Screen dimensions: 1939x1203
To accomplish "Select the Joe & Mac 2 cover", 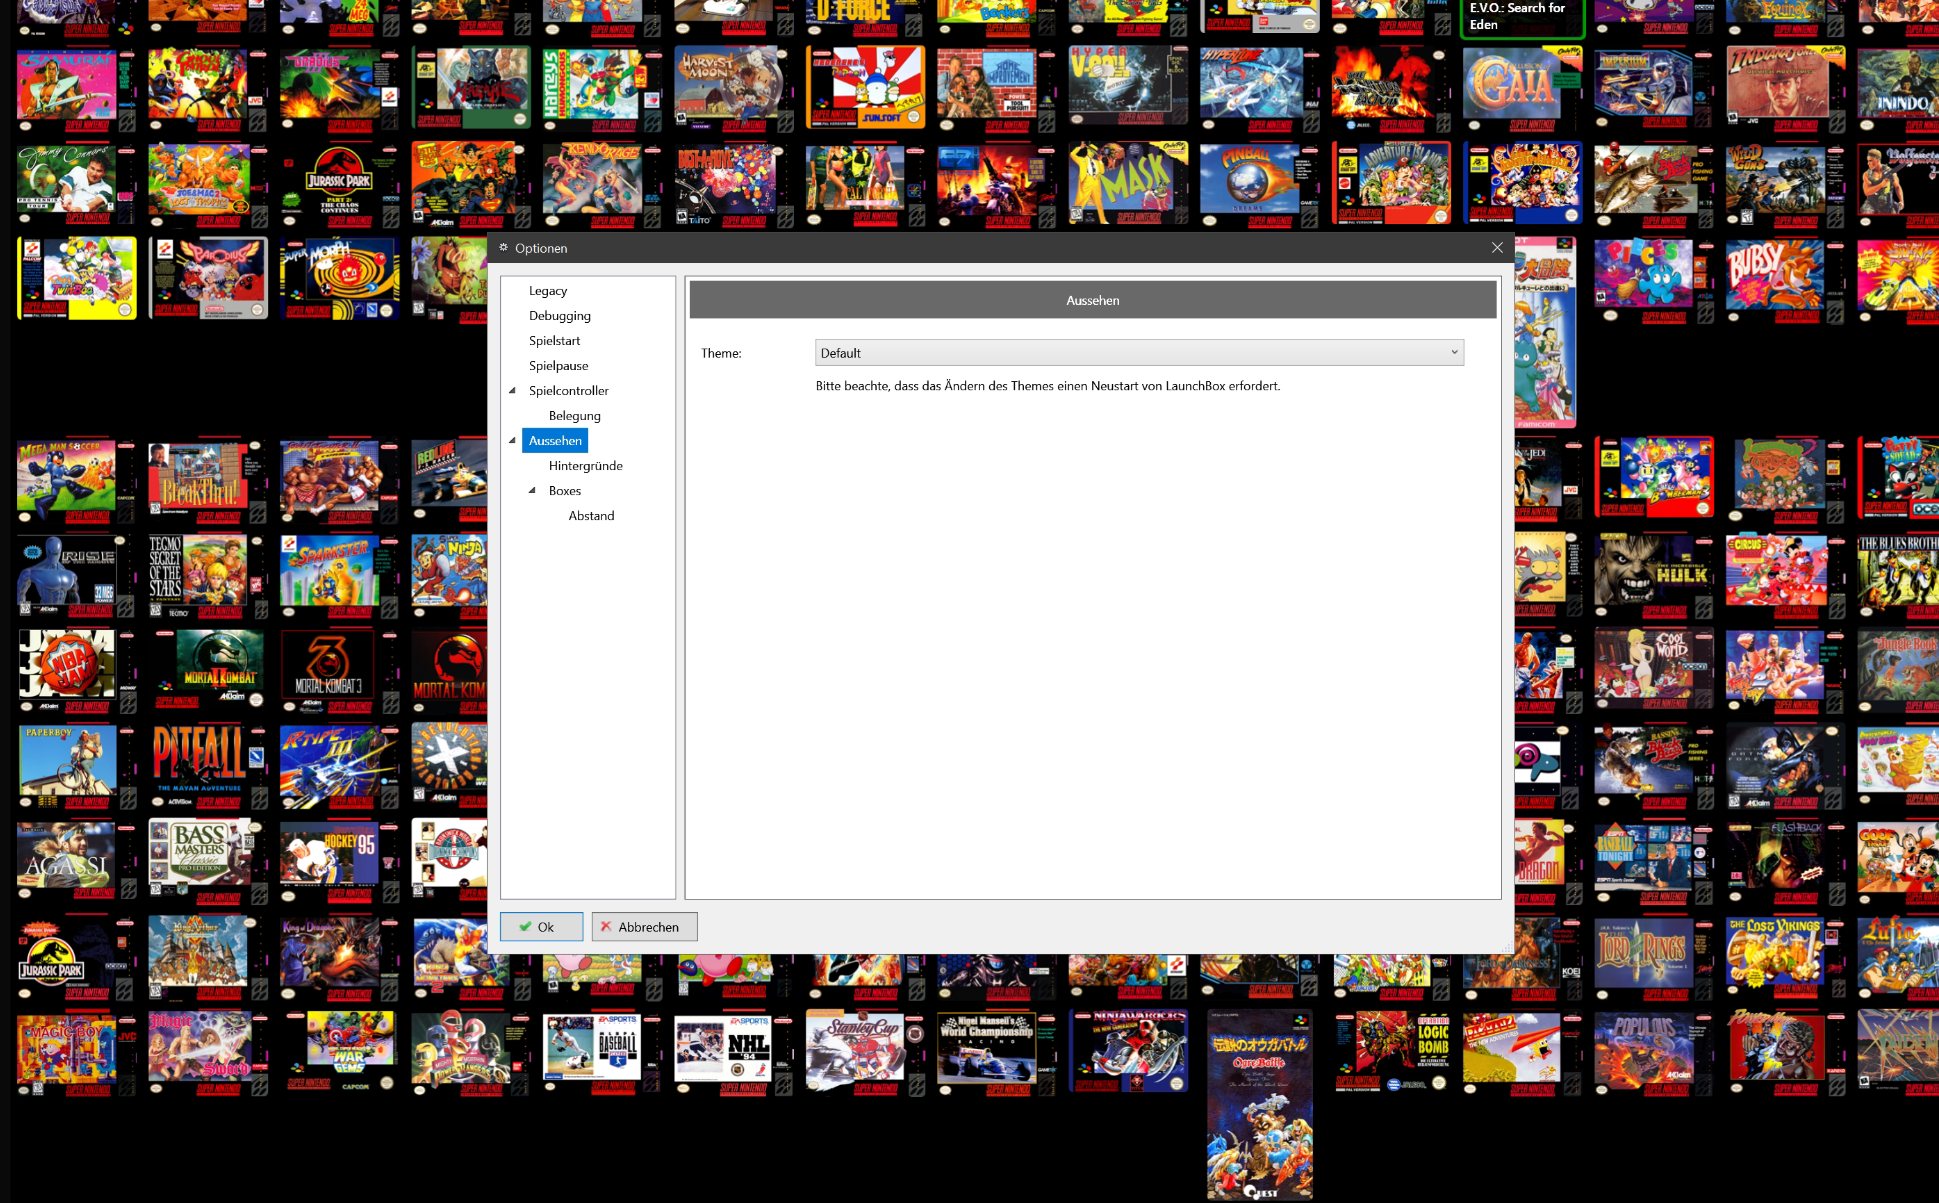I will (208, 185).
